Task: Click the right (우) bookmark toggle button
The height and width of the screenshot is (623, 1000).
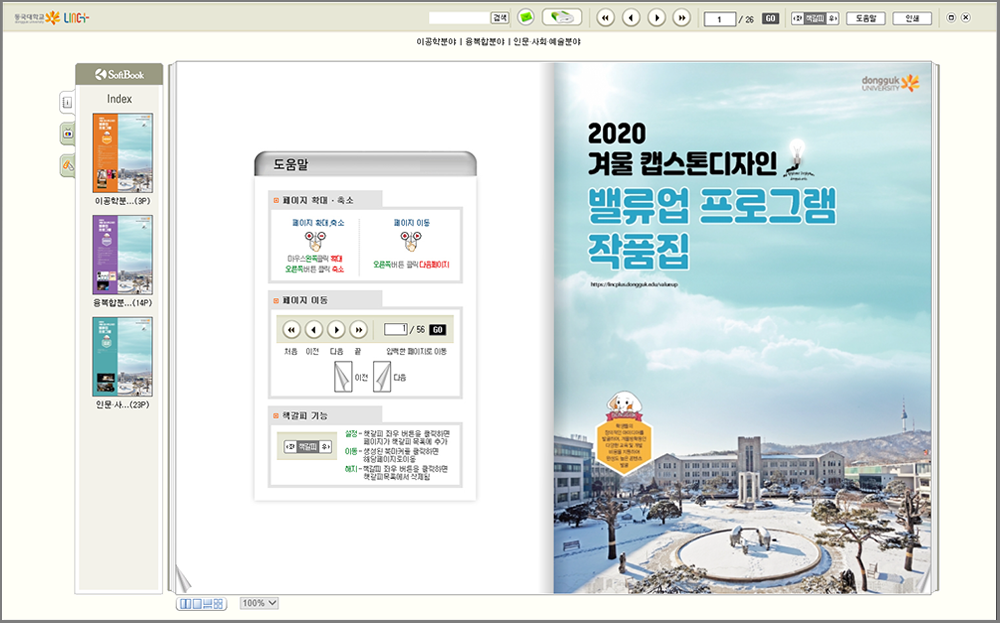Action: [x=832, y=18]
